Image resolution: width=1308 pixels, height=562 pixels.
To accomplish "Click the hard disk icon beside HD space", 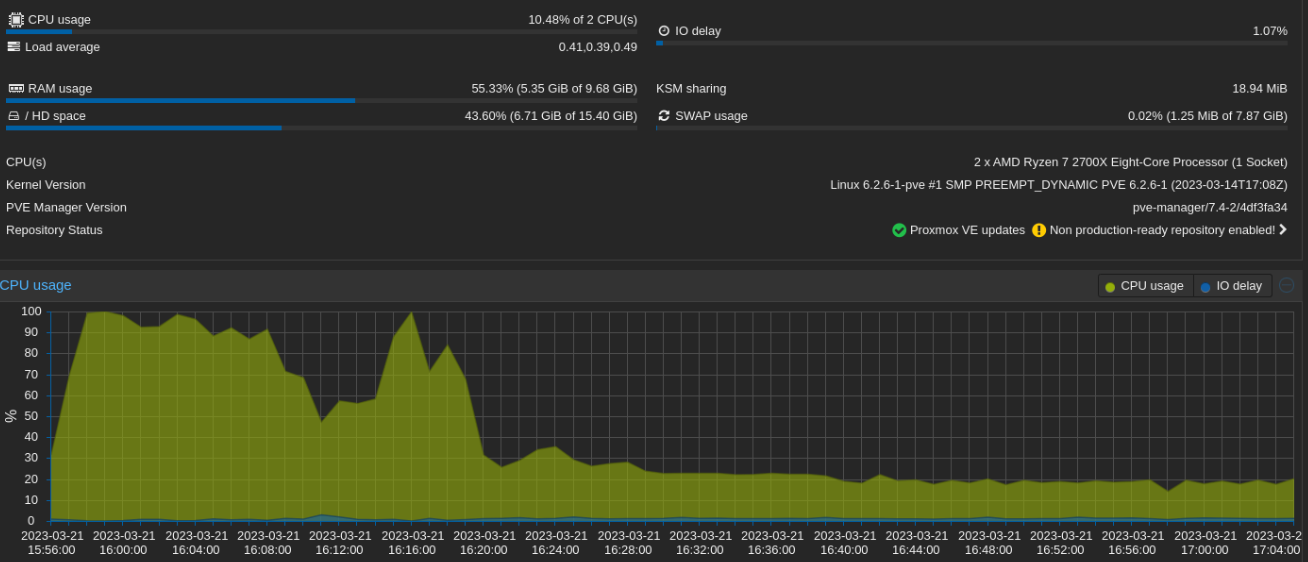I will point(14,116).
